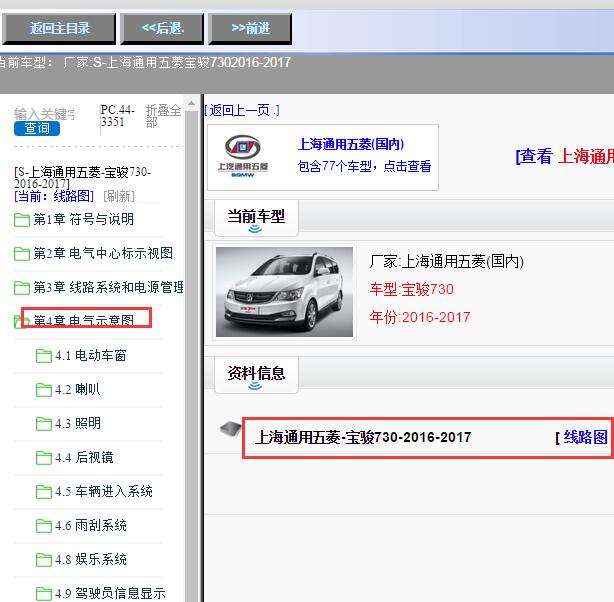The height and width of the screenshot is (602, 614).
Task: Open 4.8 娱乐系统 folder
Action: point(91,560)
